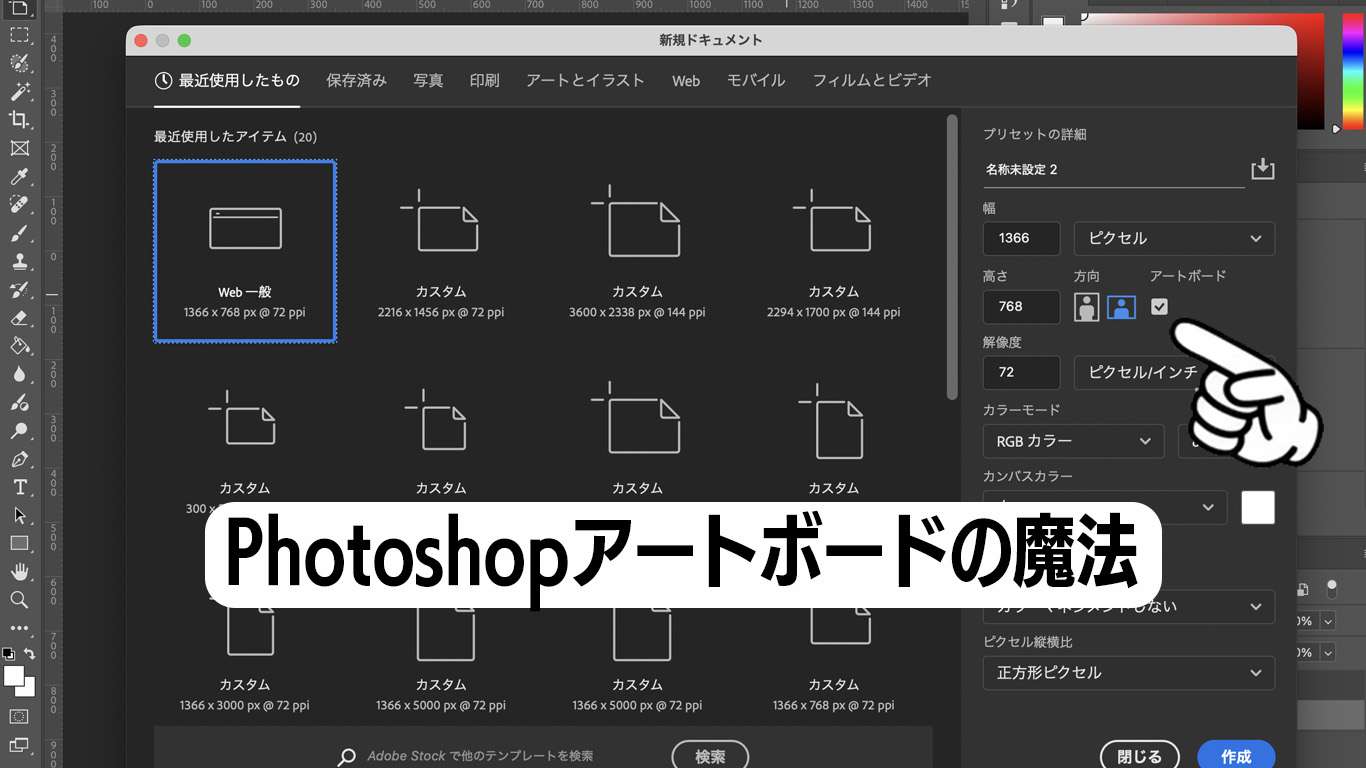This screenshot has height=768, width=1366.
Task: Select the Brush tool
Action: point(19,234)
